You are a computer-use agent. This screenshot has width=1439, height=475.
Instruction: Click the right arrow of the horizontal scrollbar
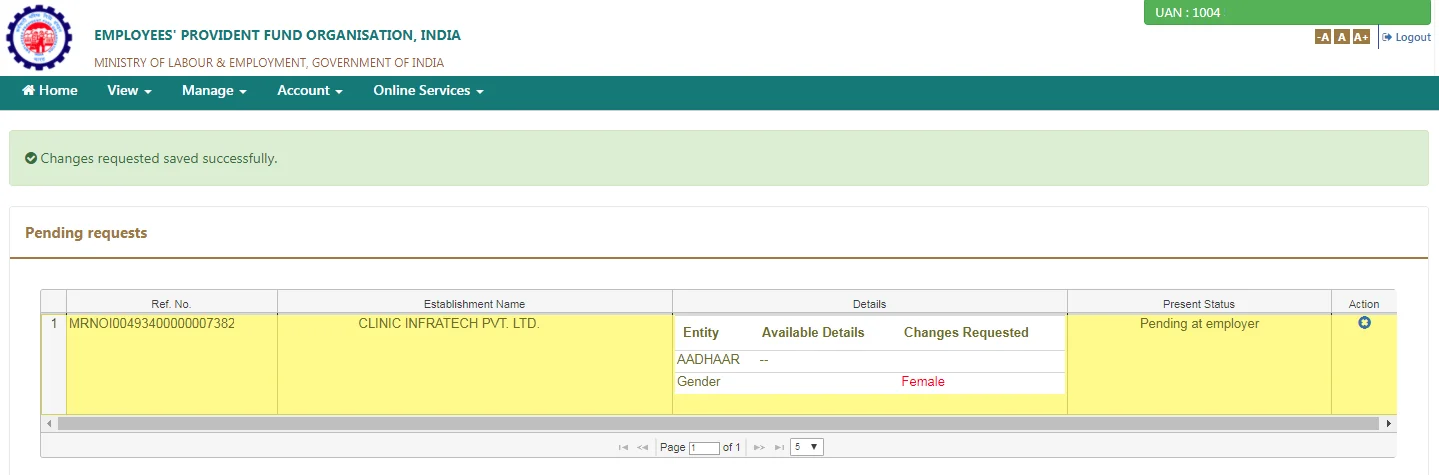click(x=1388, y=424)
